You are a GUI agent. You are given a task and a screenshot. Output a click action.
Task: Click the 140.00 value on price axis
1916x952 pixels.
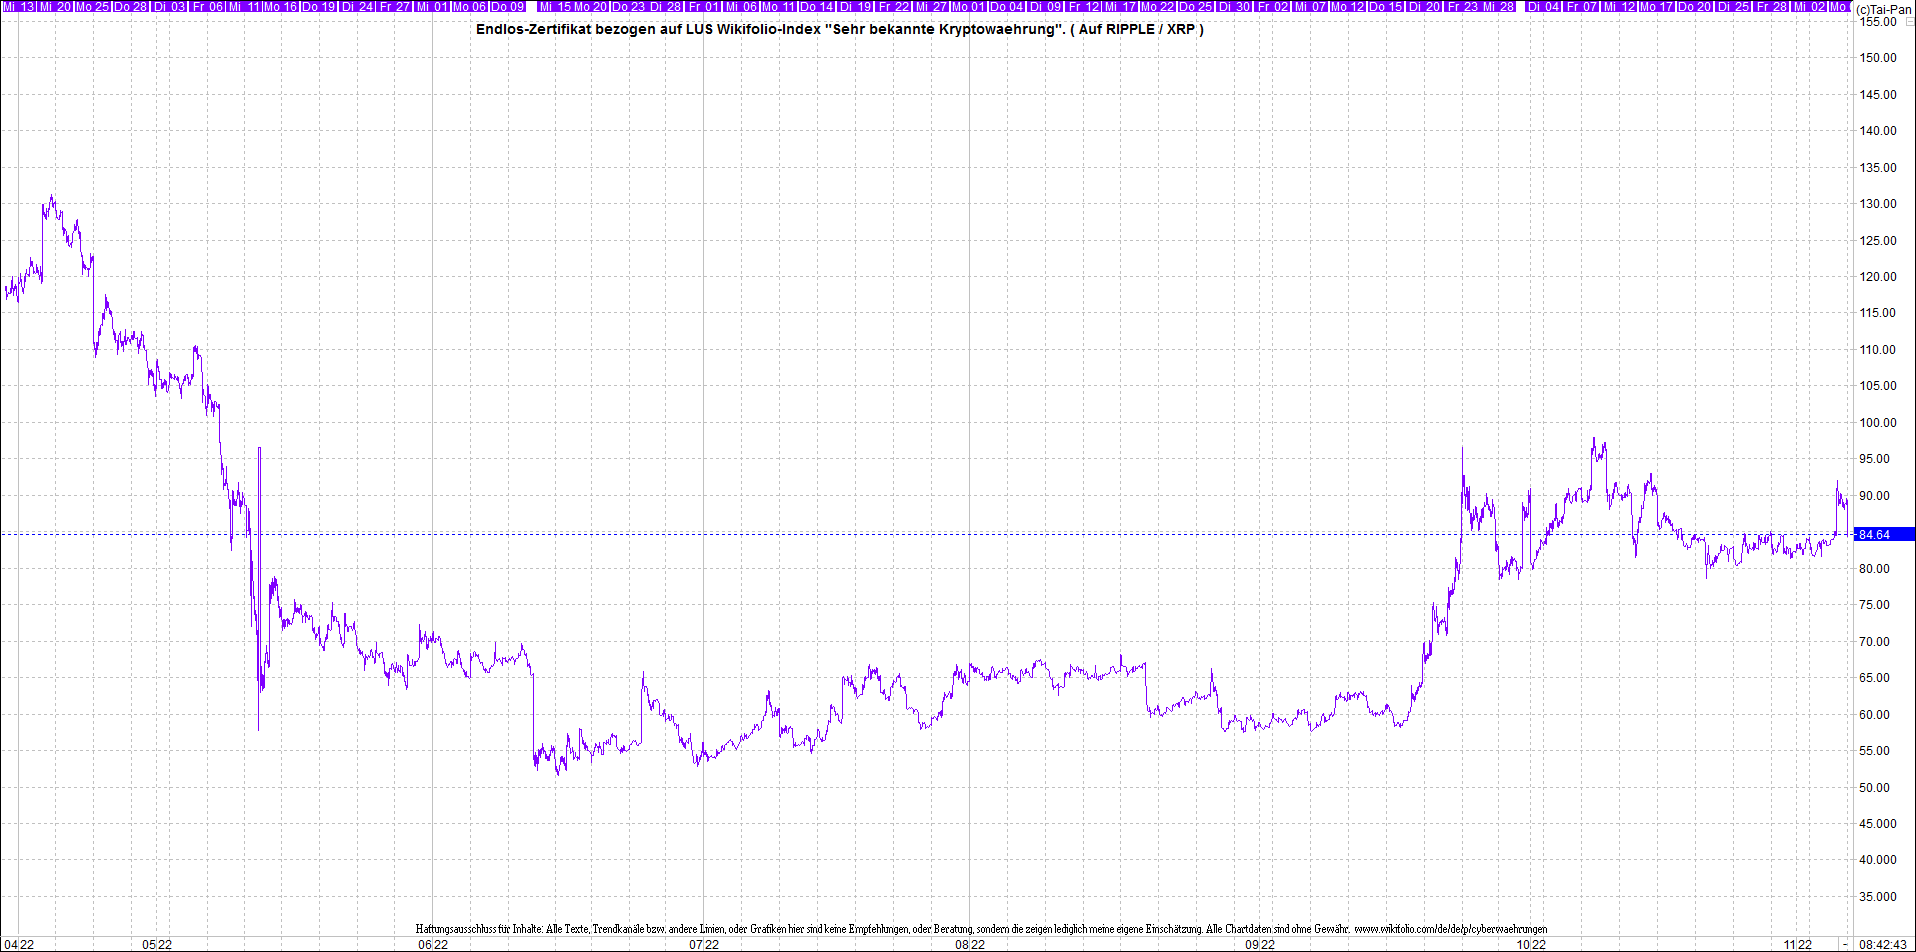pyautogui.click(x=1878, y=131)
